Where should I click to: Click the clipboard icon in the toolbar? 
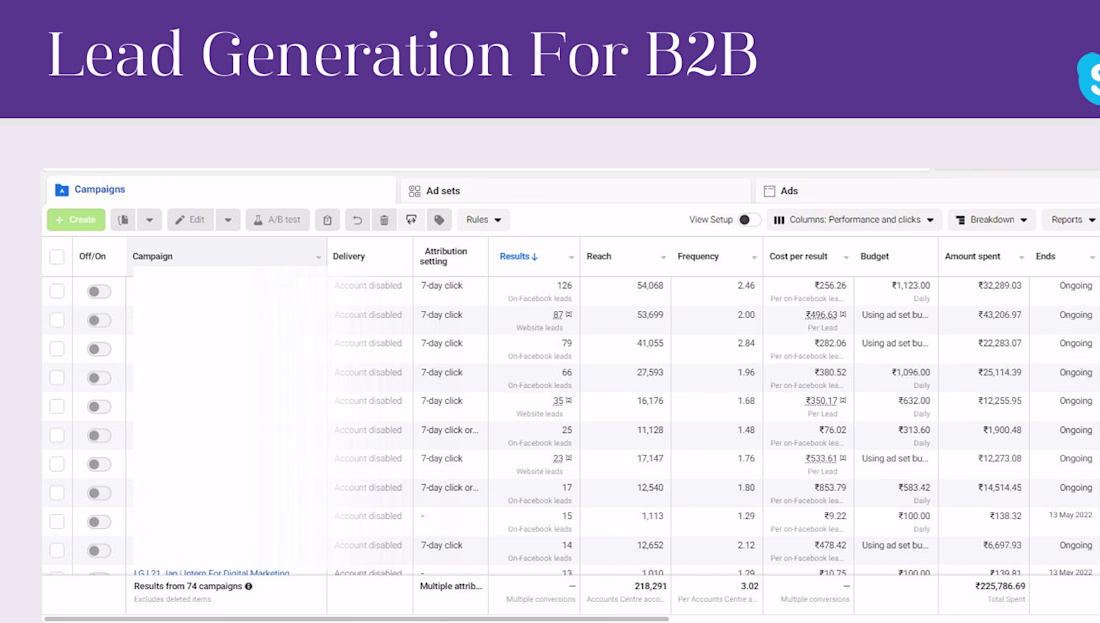coord(328,220)
